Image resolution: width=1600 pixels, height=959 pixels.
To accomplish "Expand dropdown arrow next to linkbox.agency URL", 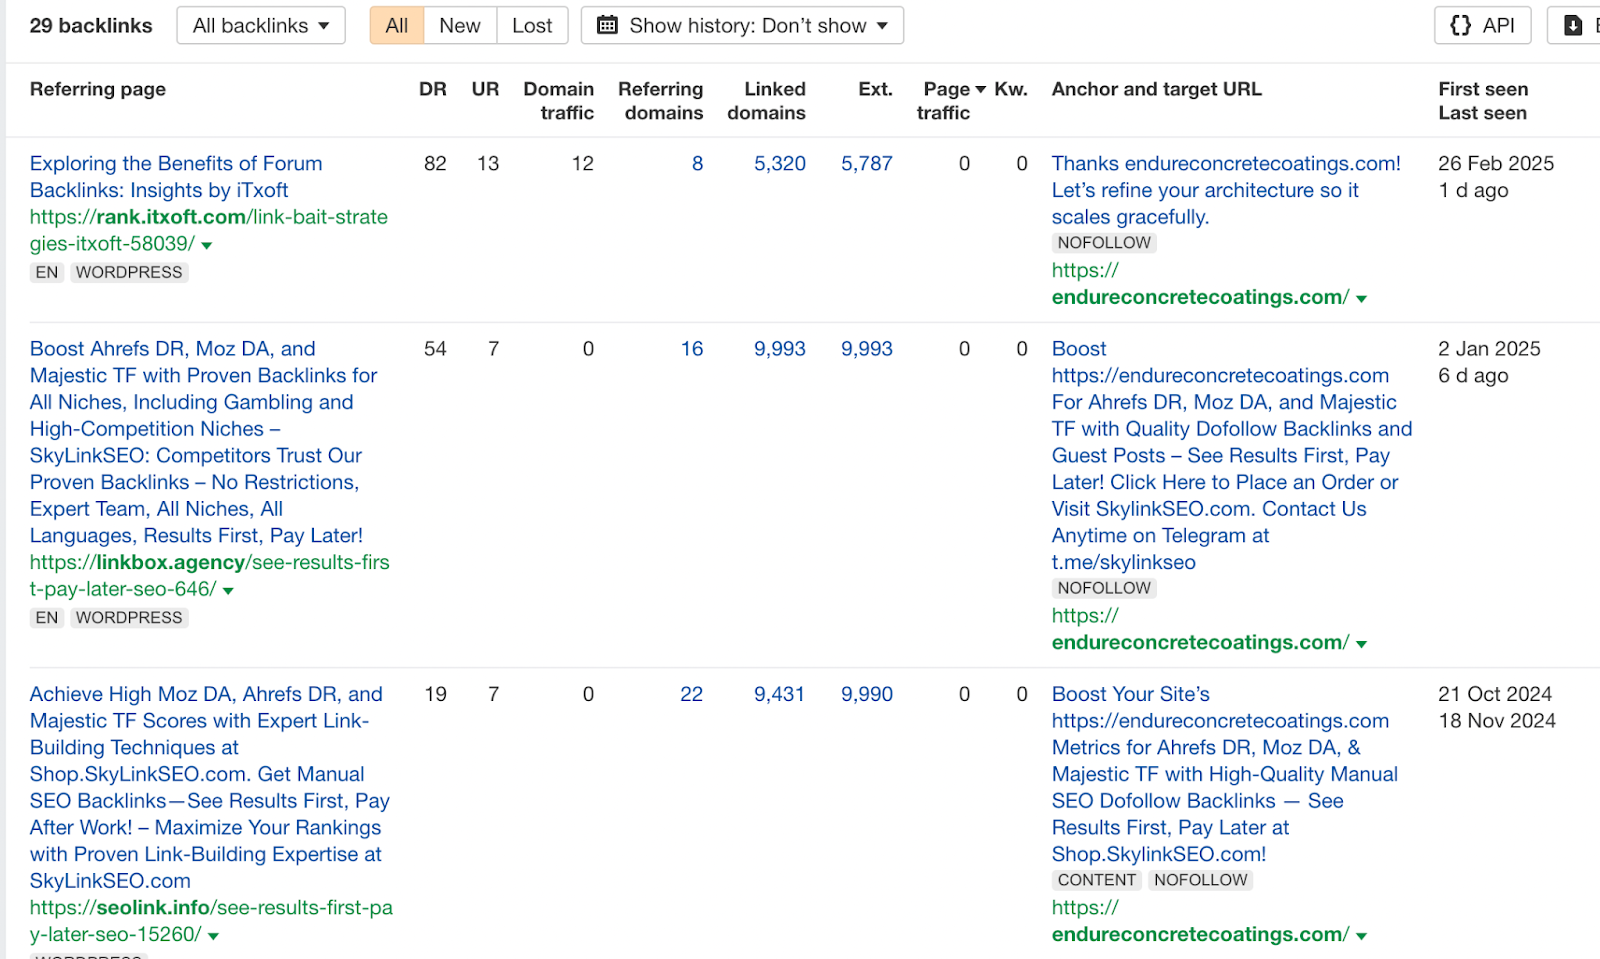I will coord(228,590).
